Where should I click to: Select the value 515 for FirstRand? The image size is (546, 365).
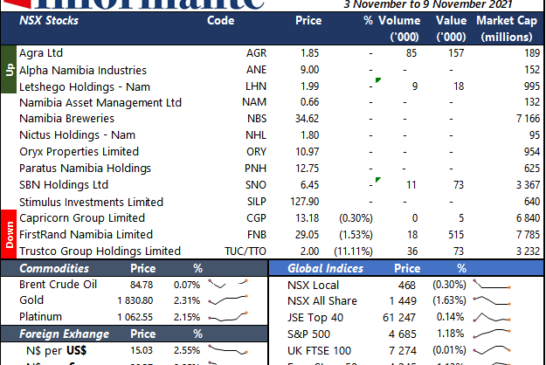(x=456, y=234)
